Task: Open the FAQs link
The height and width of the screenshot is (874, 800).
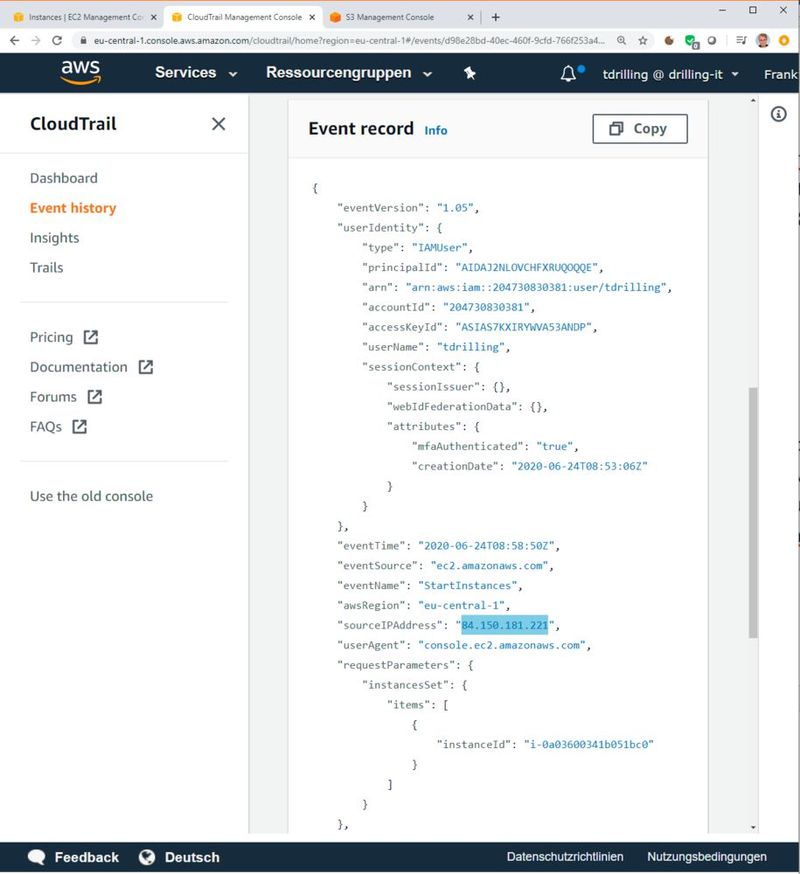Action: [46, 427]
